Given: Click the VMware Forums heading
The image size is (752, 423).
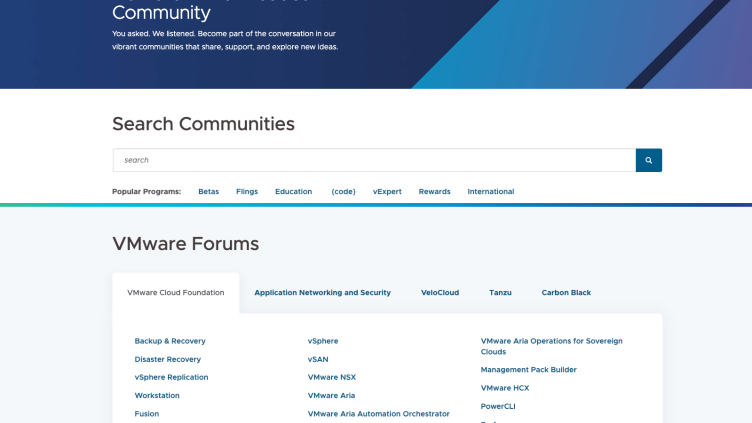Looking at the screenshot, I should click(186, 244).
